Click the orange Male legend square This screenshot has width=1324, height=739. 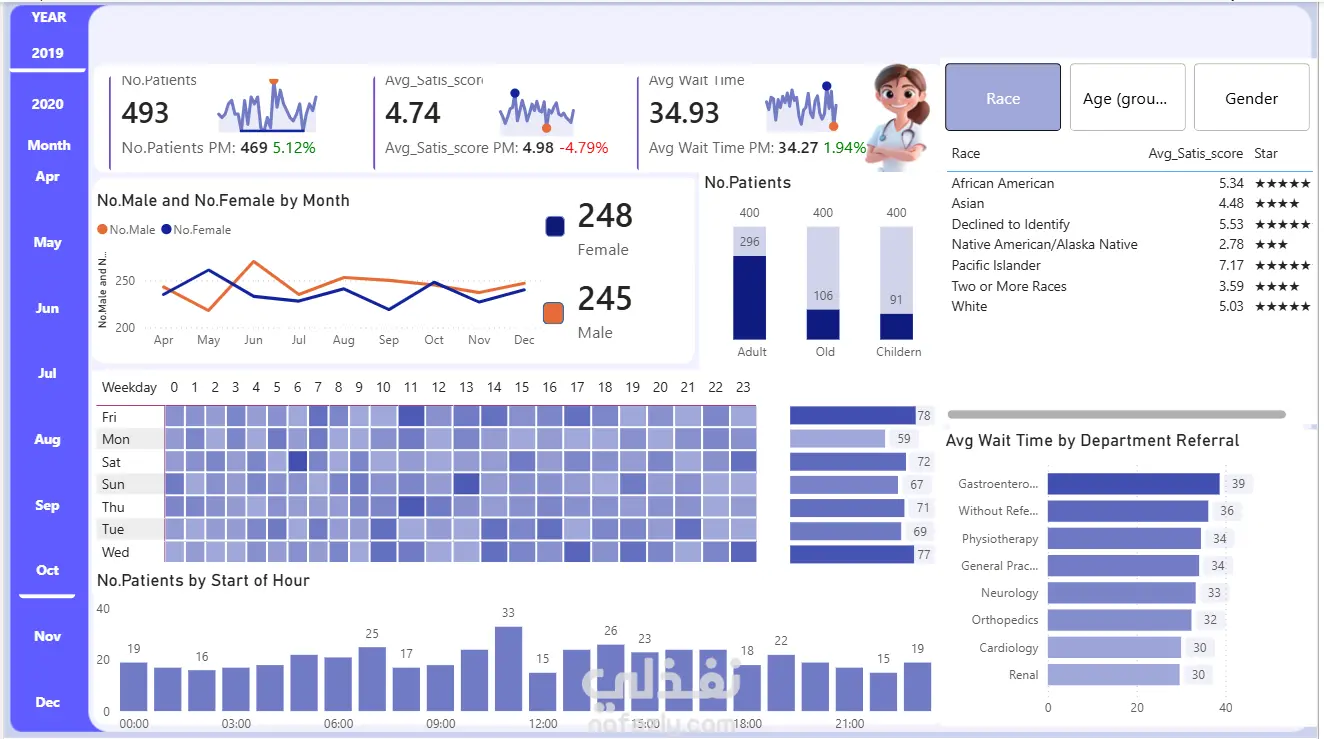click(554, 313)
